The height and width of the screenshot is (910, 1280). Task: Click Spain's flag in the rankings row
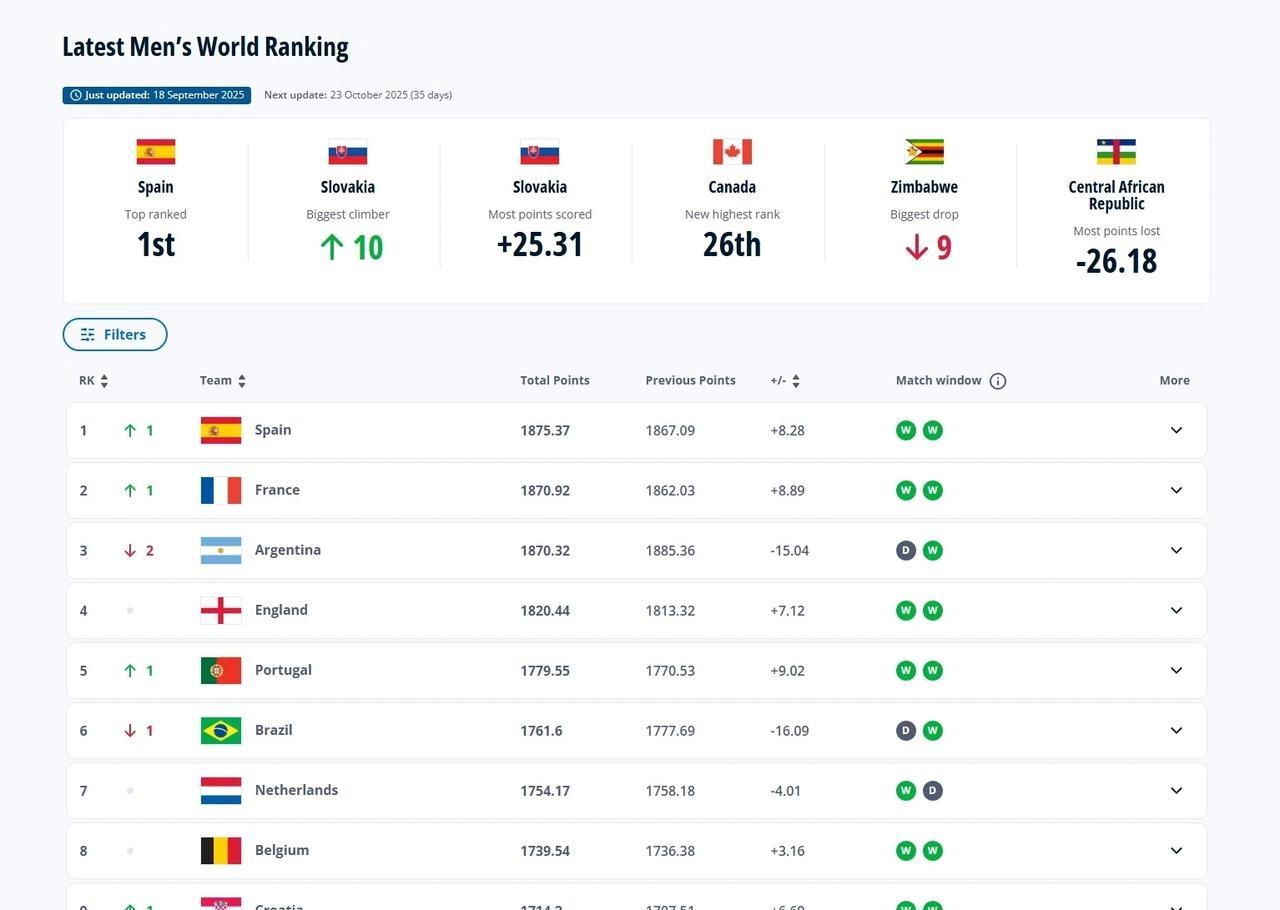click(221, 431)
